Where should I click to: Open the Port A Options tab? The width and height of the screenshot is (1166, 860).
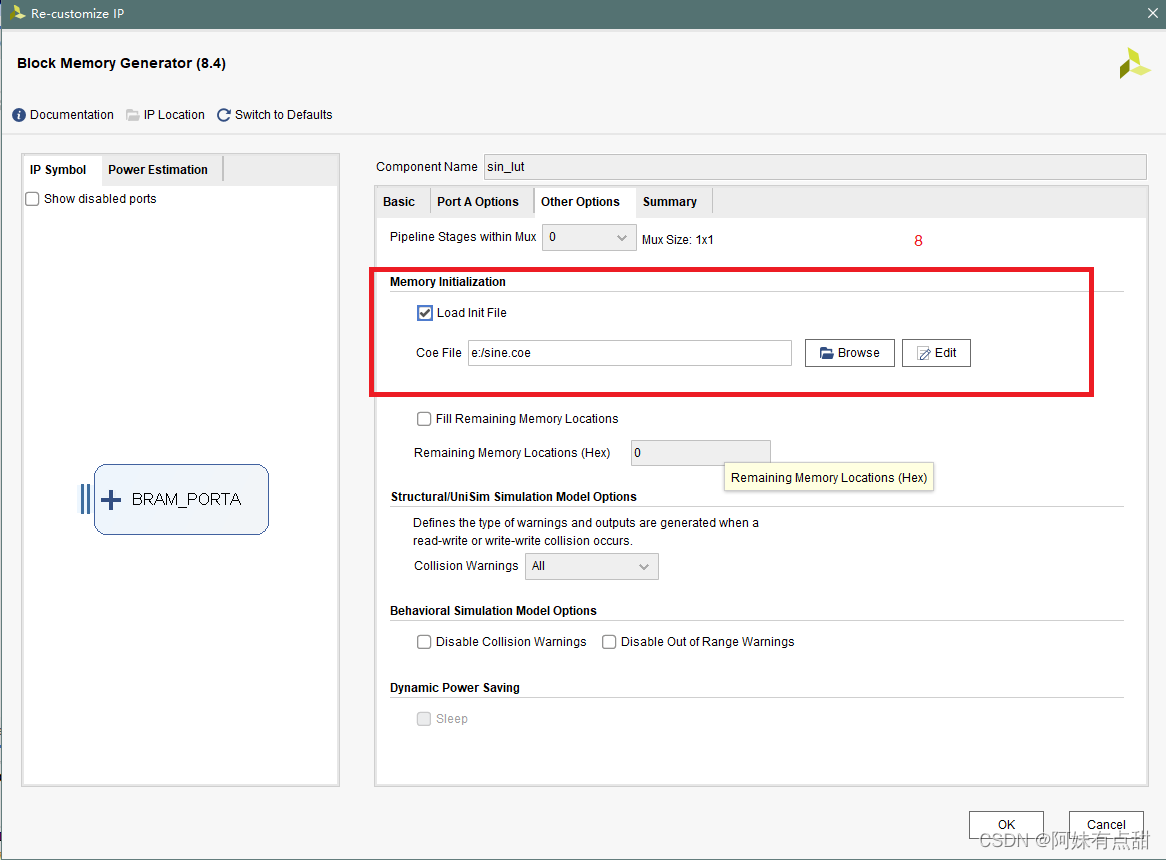[478, 202]
